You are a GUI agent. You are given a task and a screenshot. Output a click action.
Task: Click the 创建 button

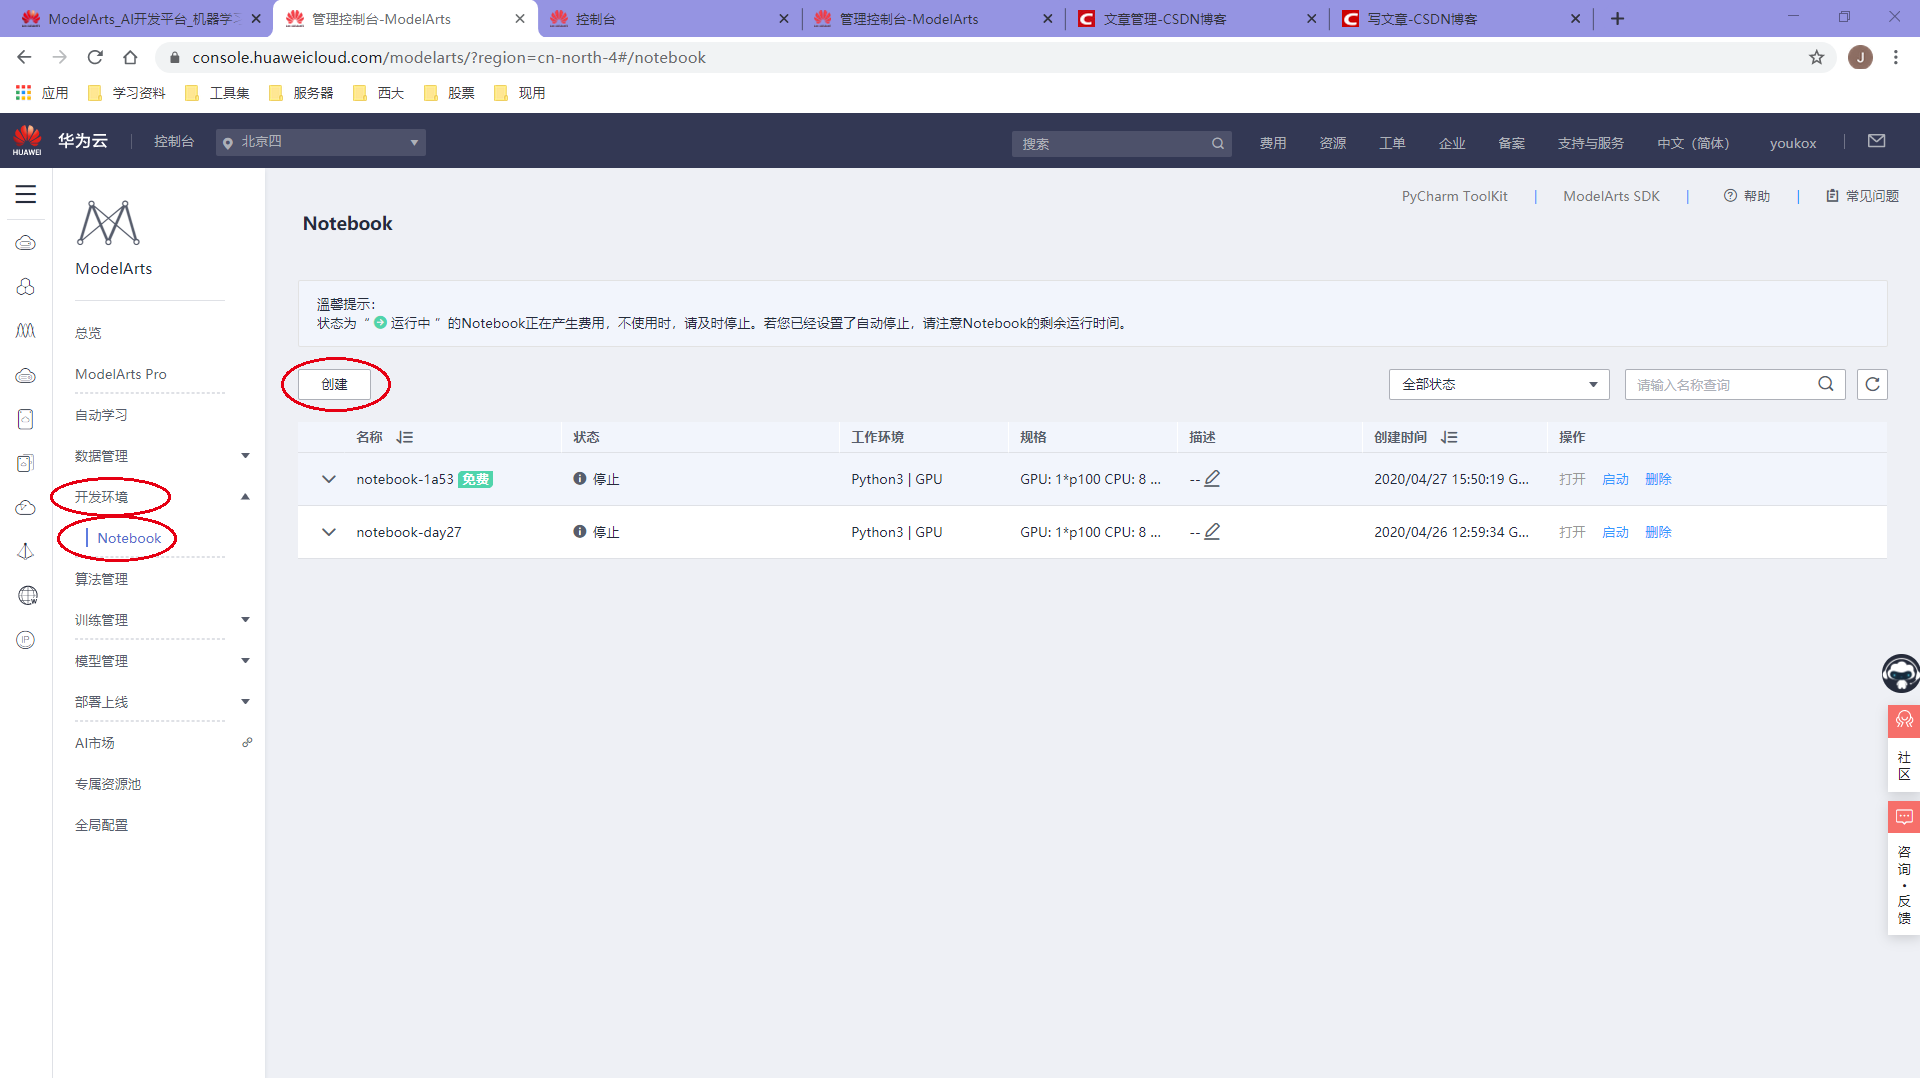pos(334,384)
